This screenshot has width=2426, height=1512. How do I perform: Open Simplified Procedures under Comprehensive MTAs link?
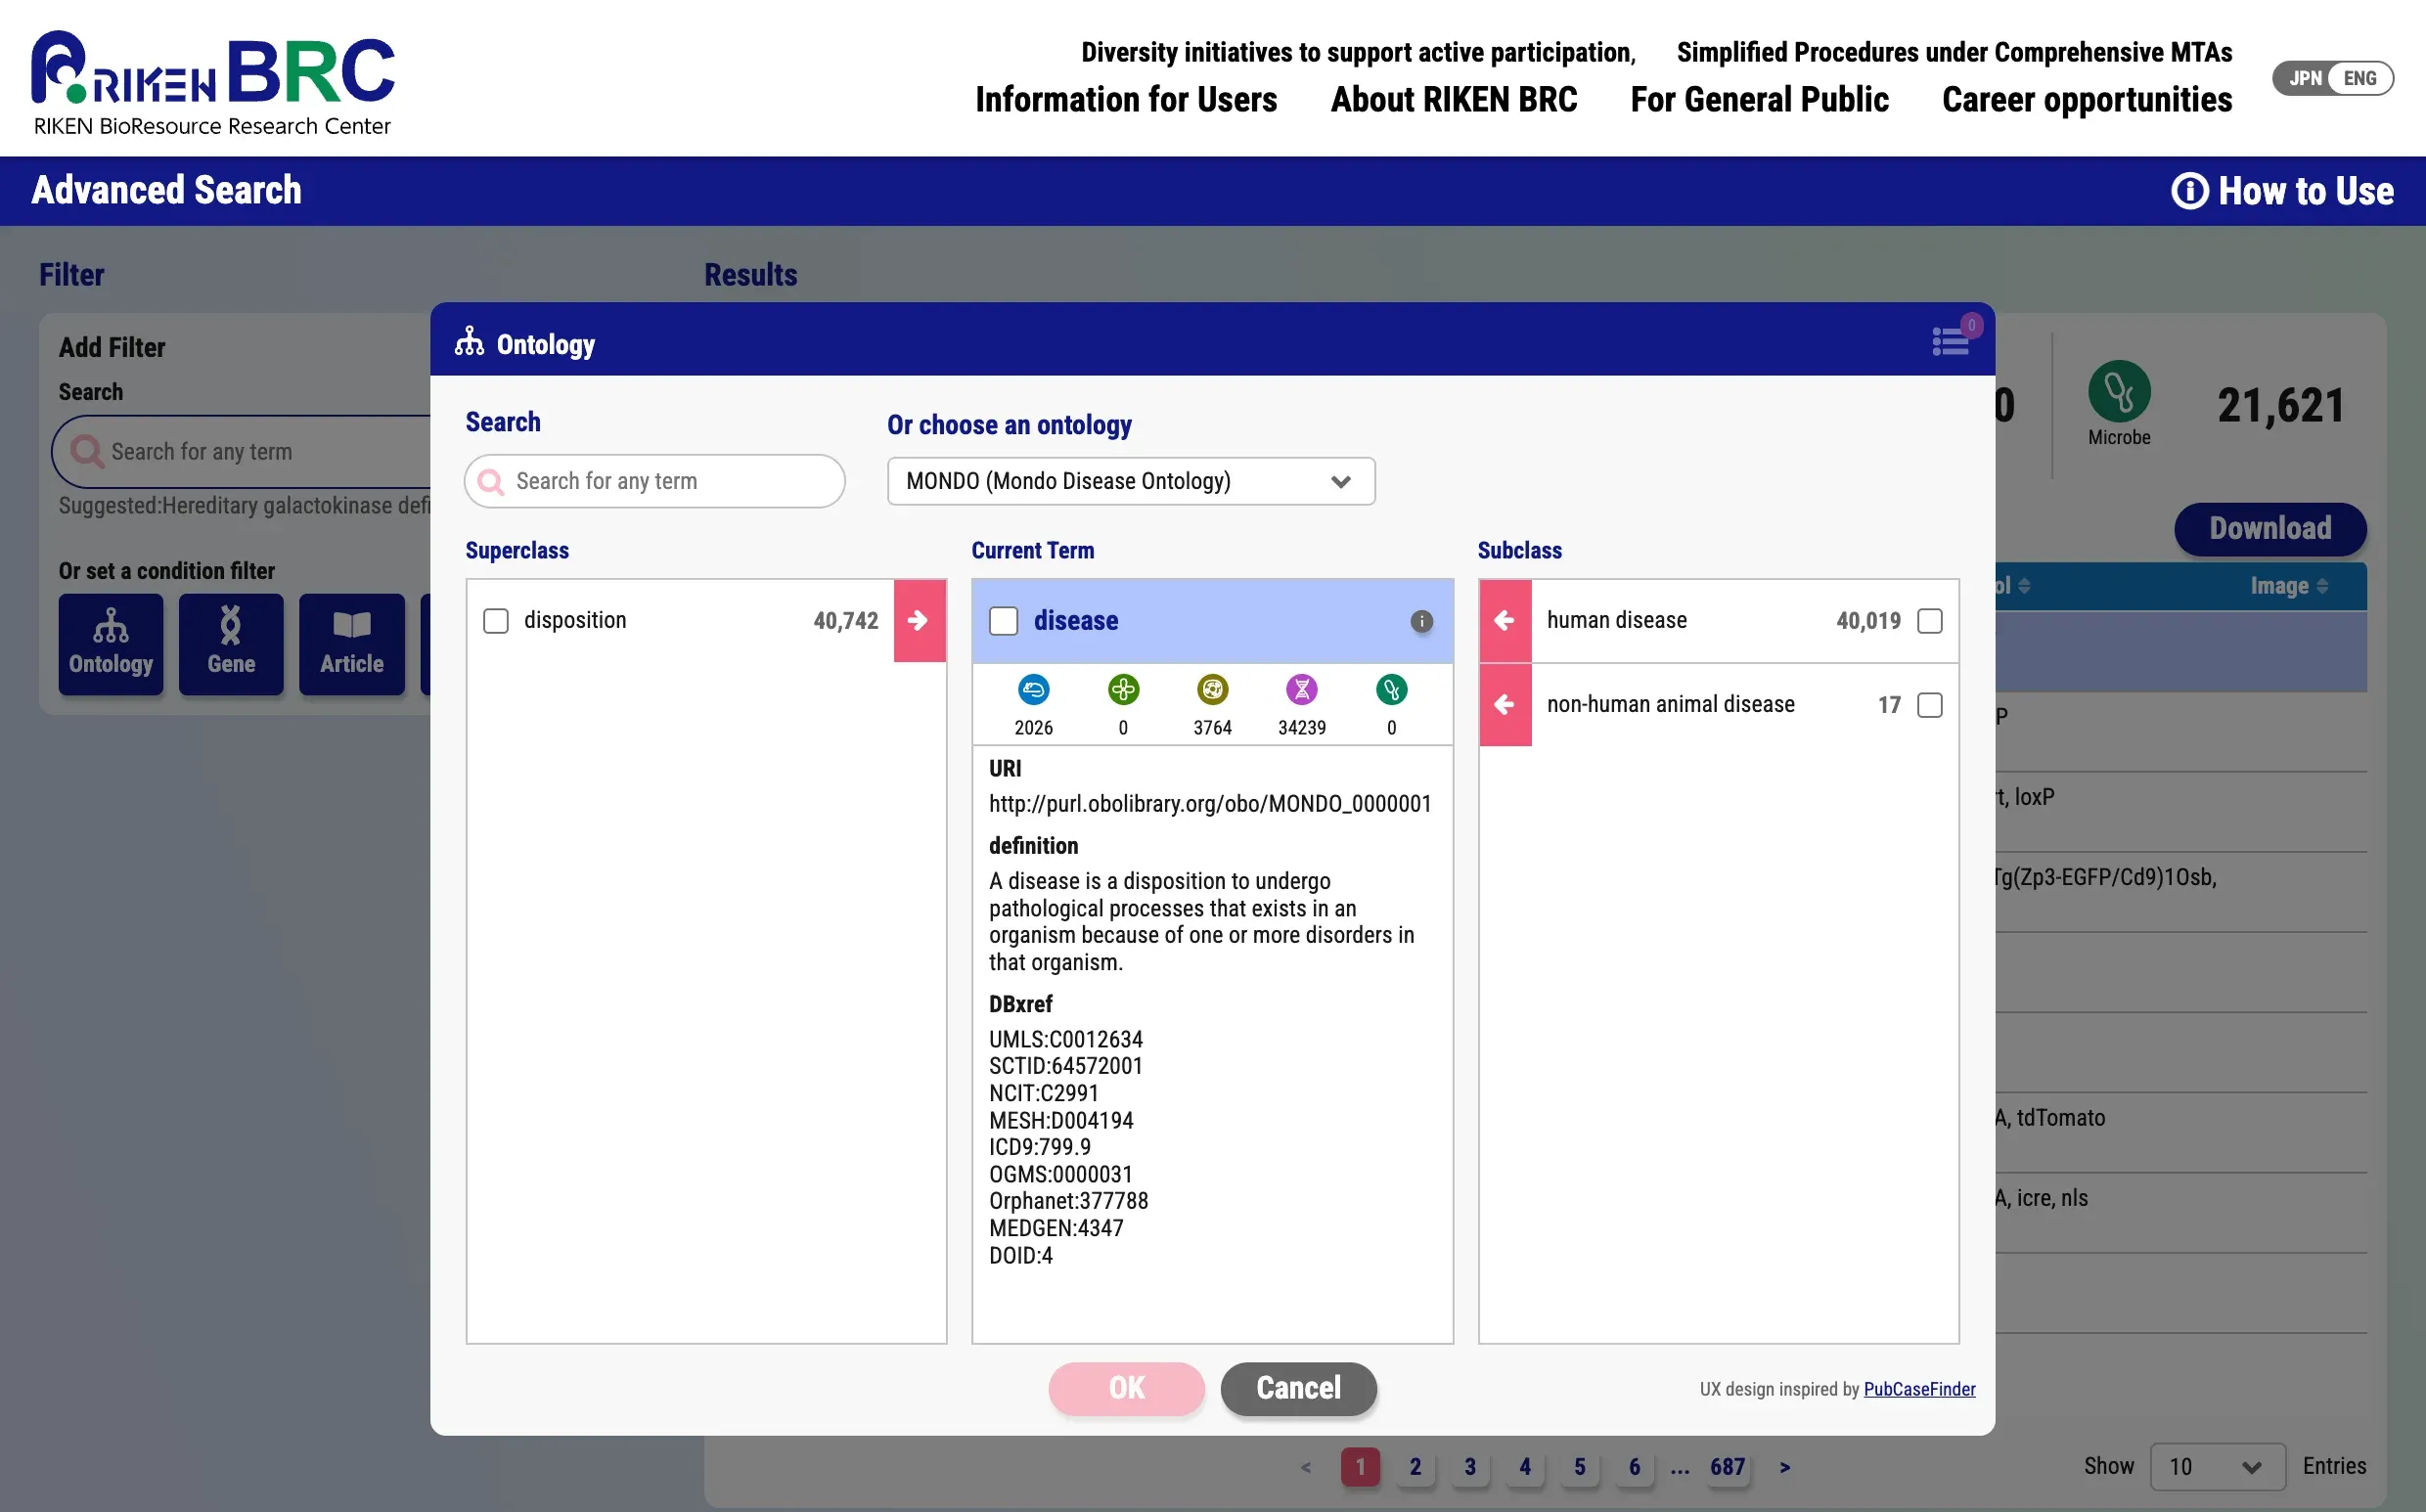click(1954, 52)
